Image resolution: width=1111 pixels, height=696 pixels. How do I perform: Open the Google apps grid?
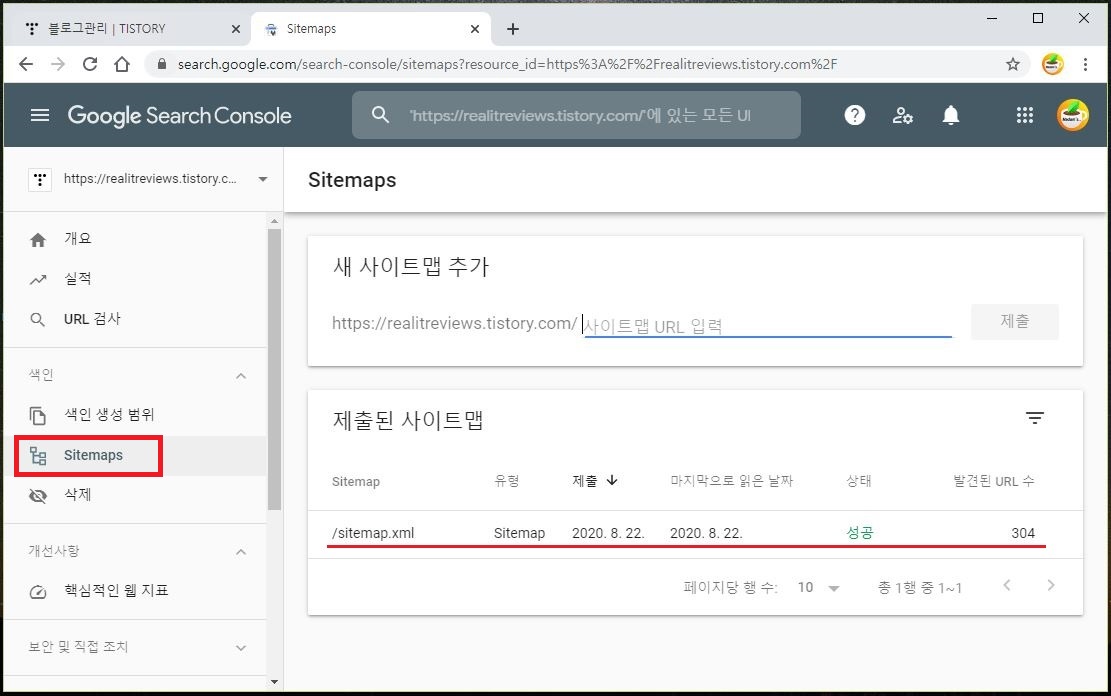pos(1025,115)
